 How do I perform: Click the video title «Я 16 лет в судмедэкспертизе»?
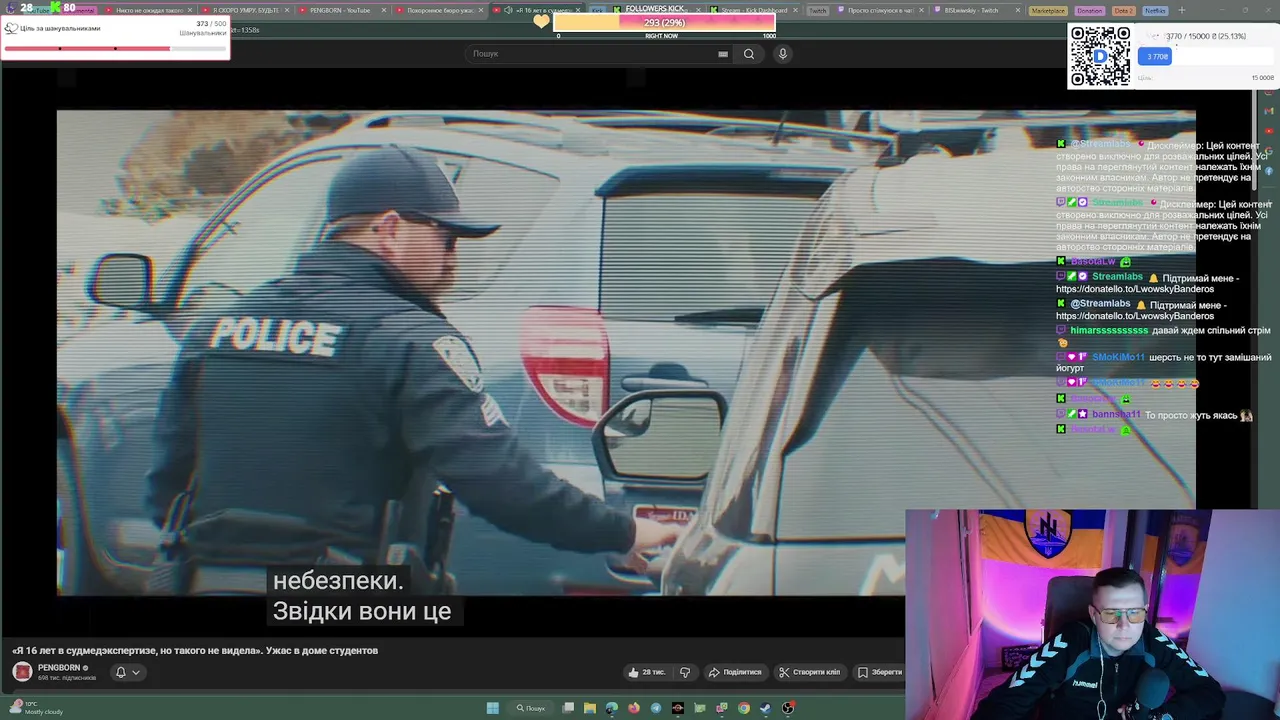pyautogui.click(x=195, y=650)
